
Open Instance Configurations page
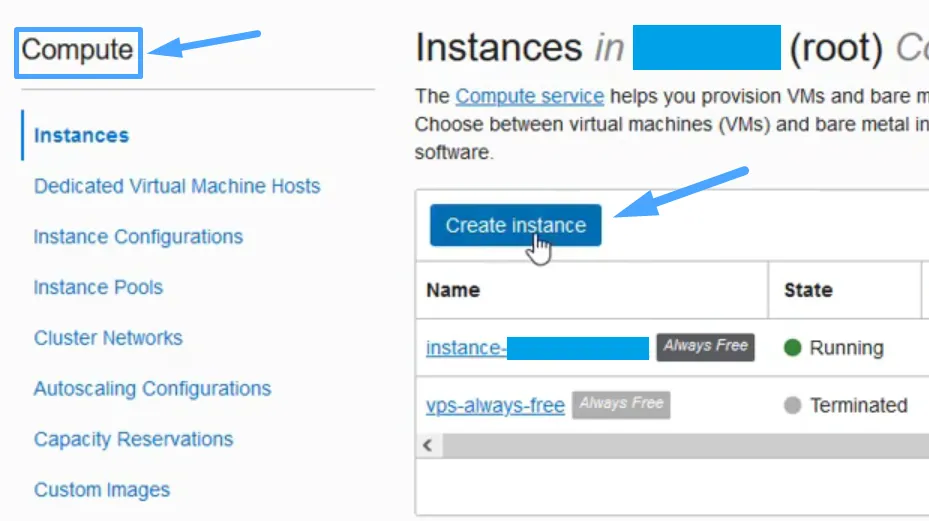[x=138, y=236]
